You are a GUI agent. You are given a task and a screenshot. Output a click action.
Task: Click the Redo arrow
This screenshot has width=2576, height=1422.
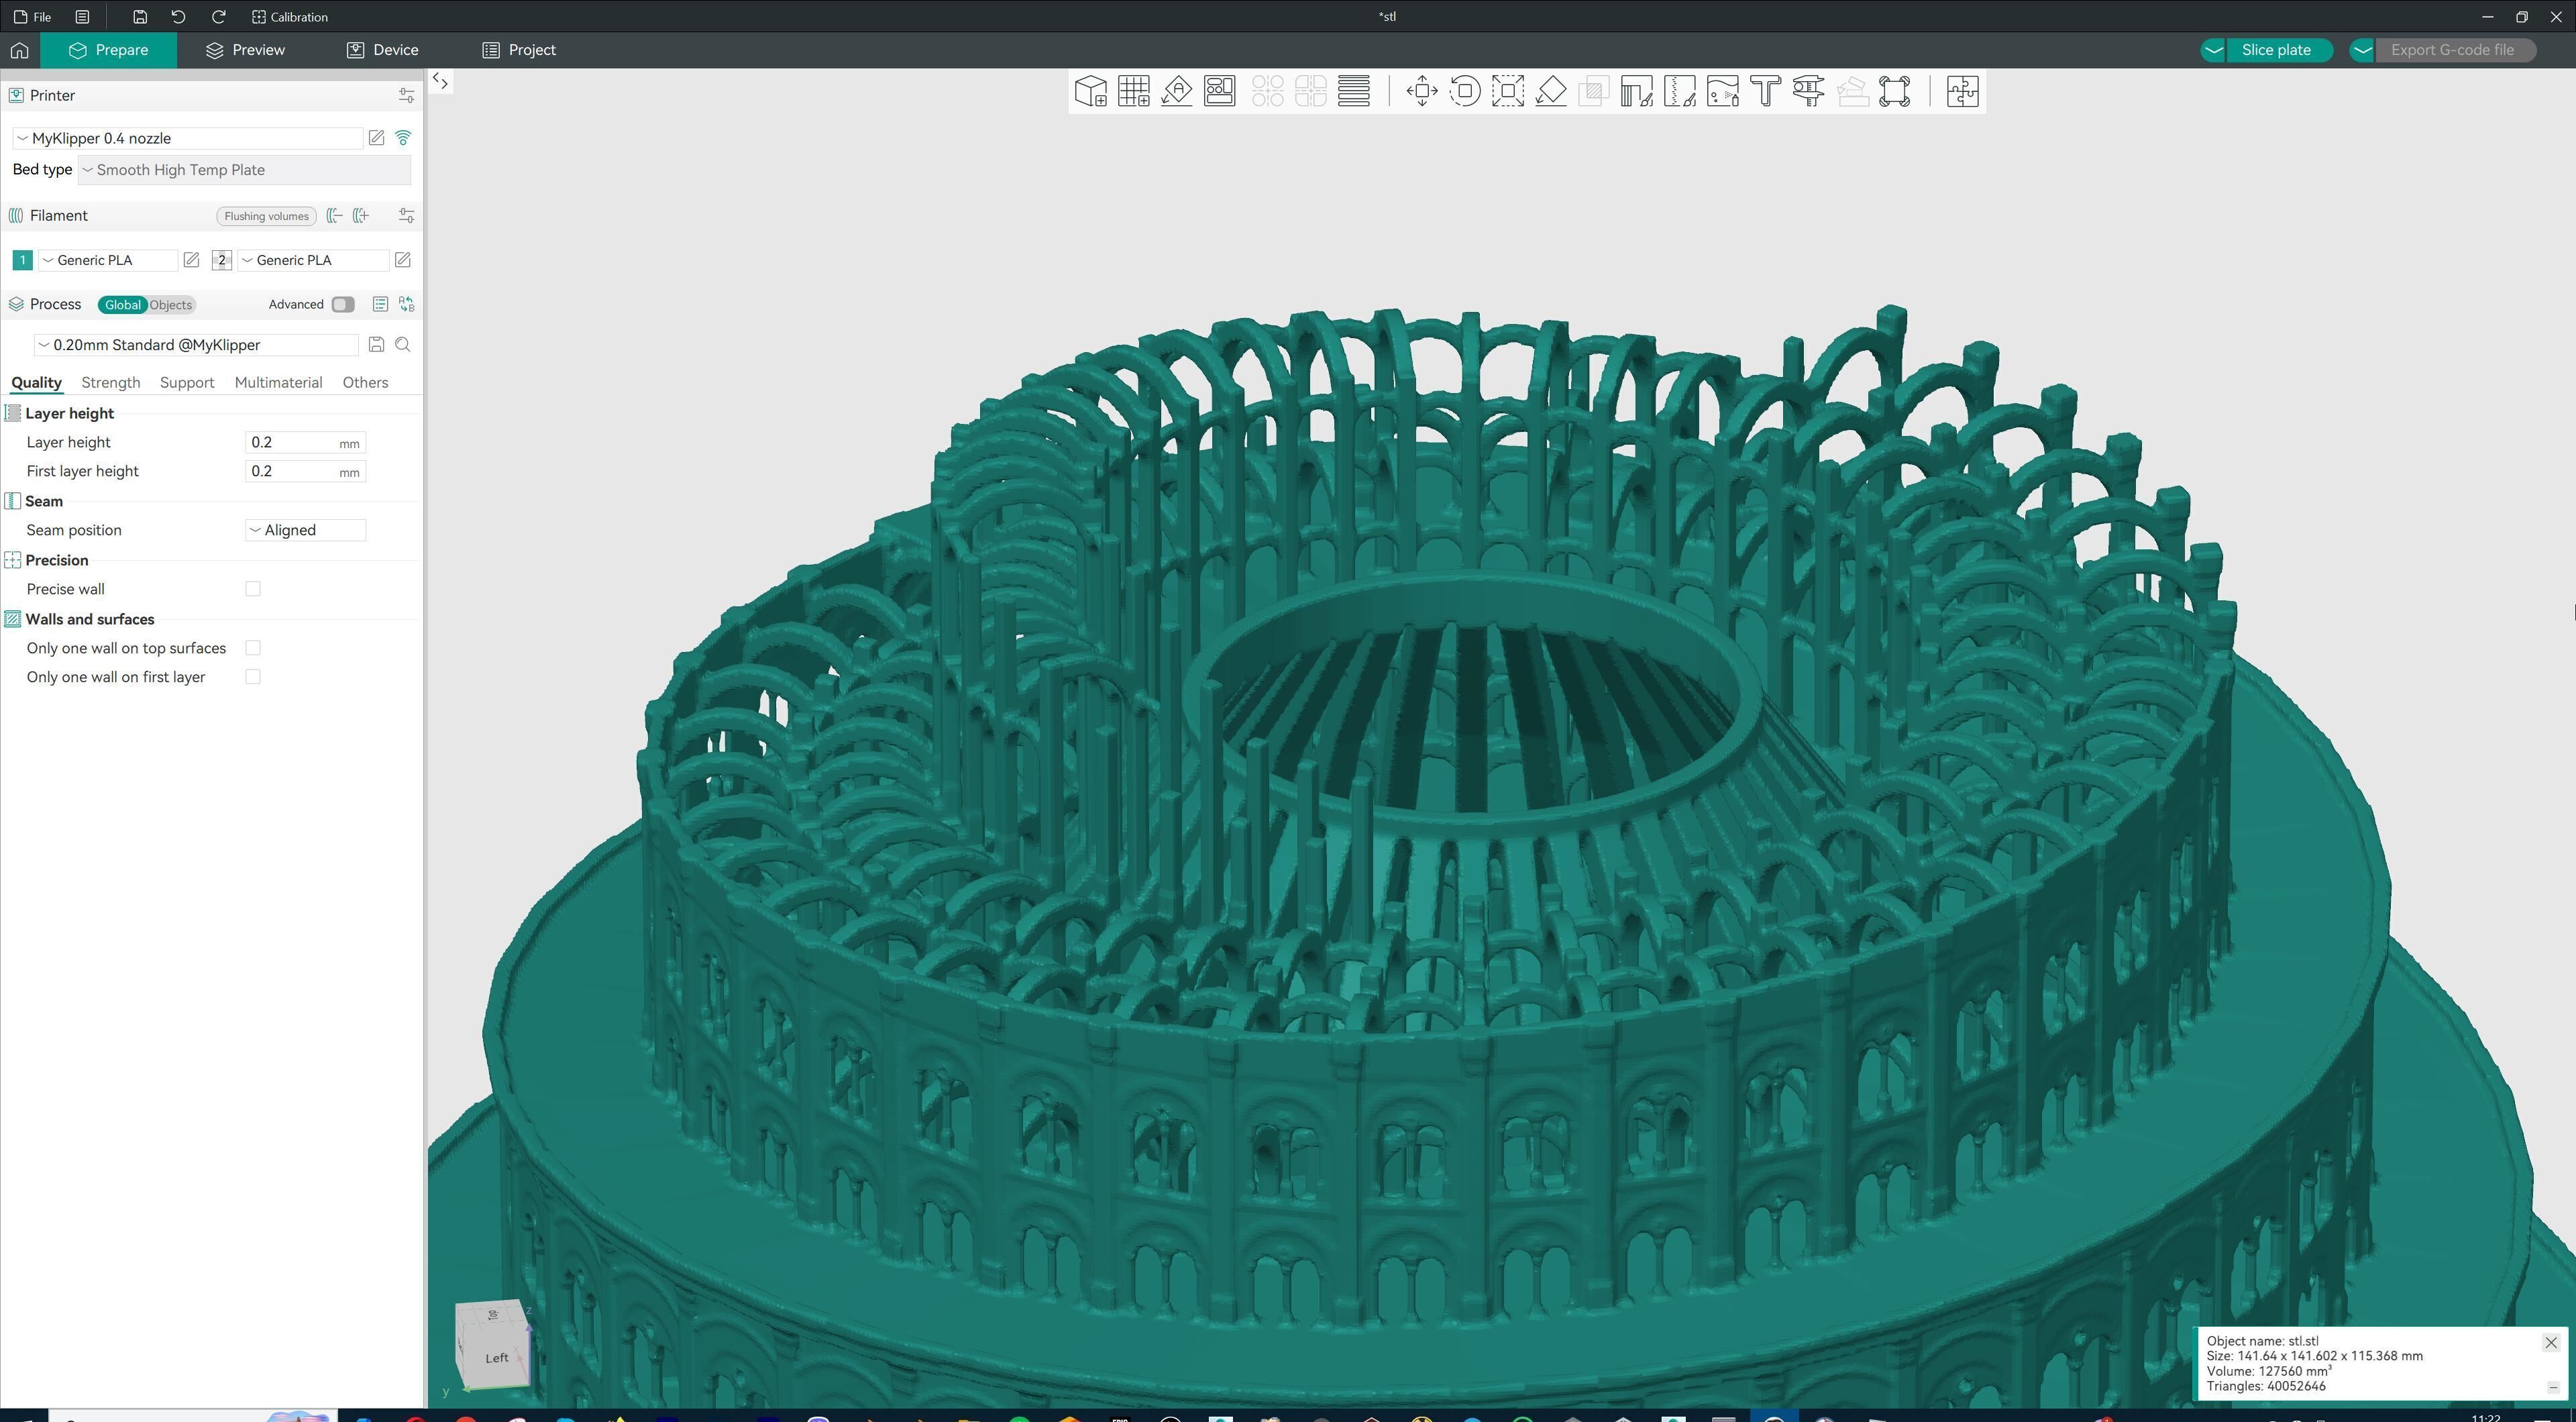[218, 16]
